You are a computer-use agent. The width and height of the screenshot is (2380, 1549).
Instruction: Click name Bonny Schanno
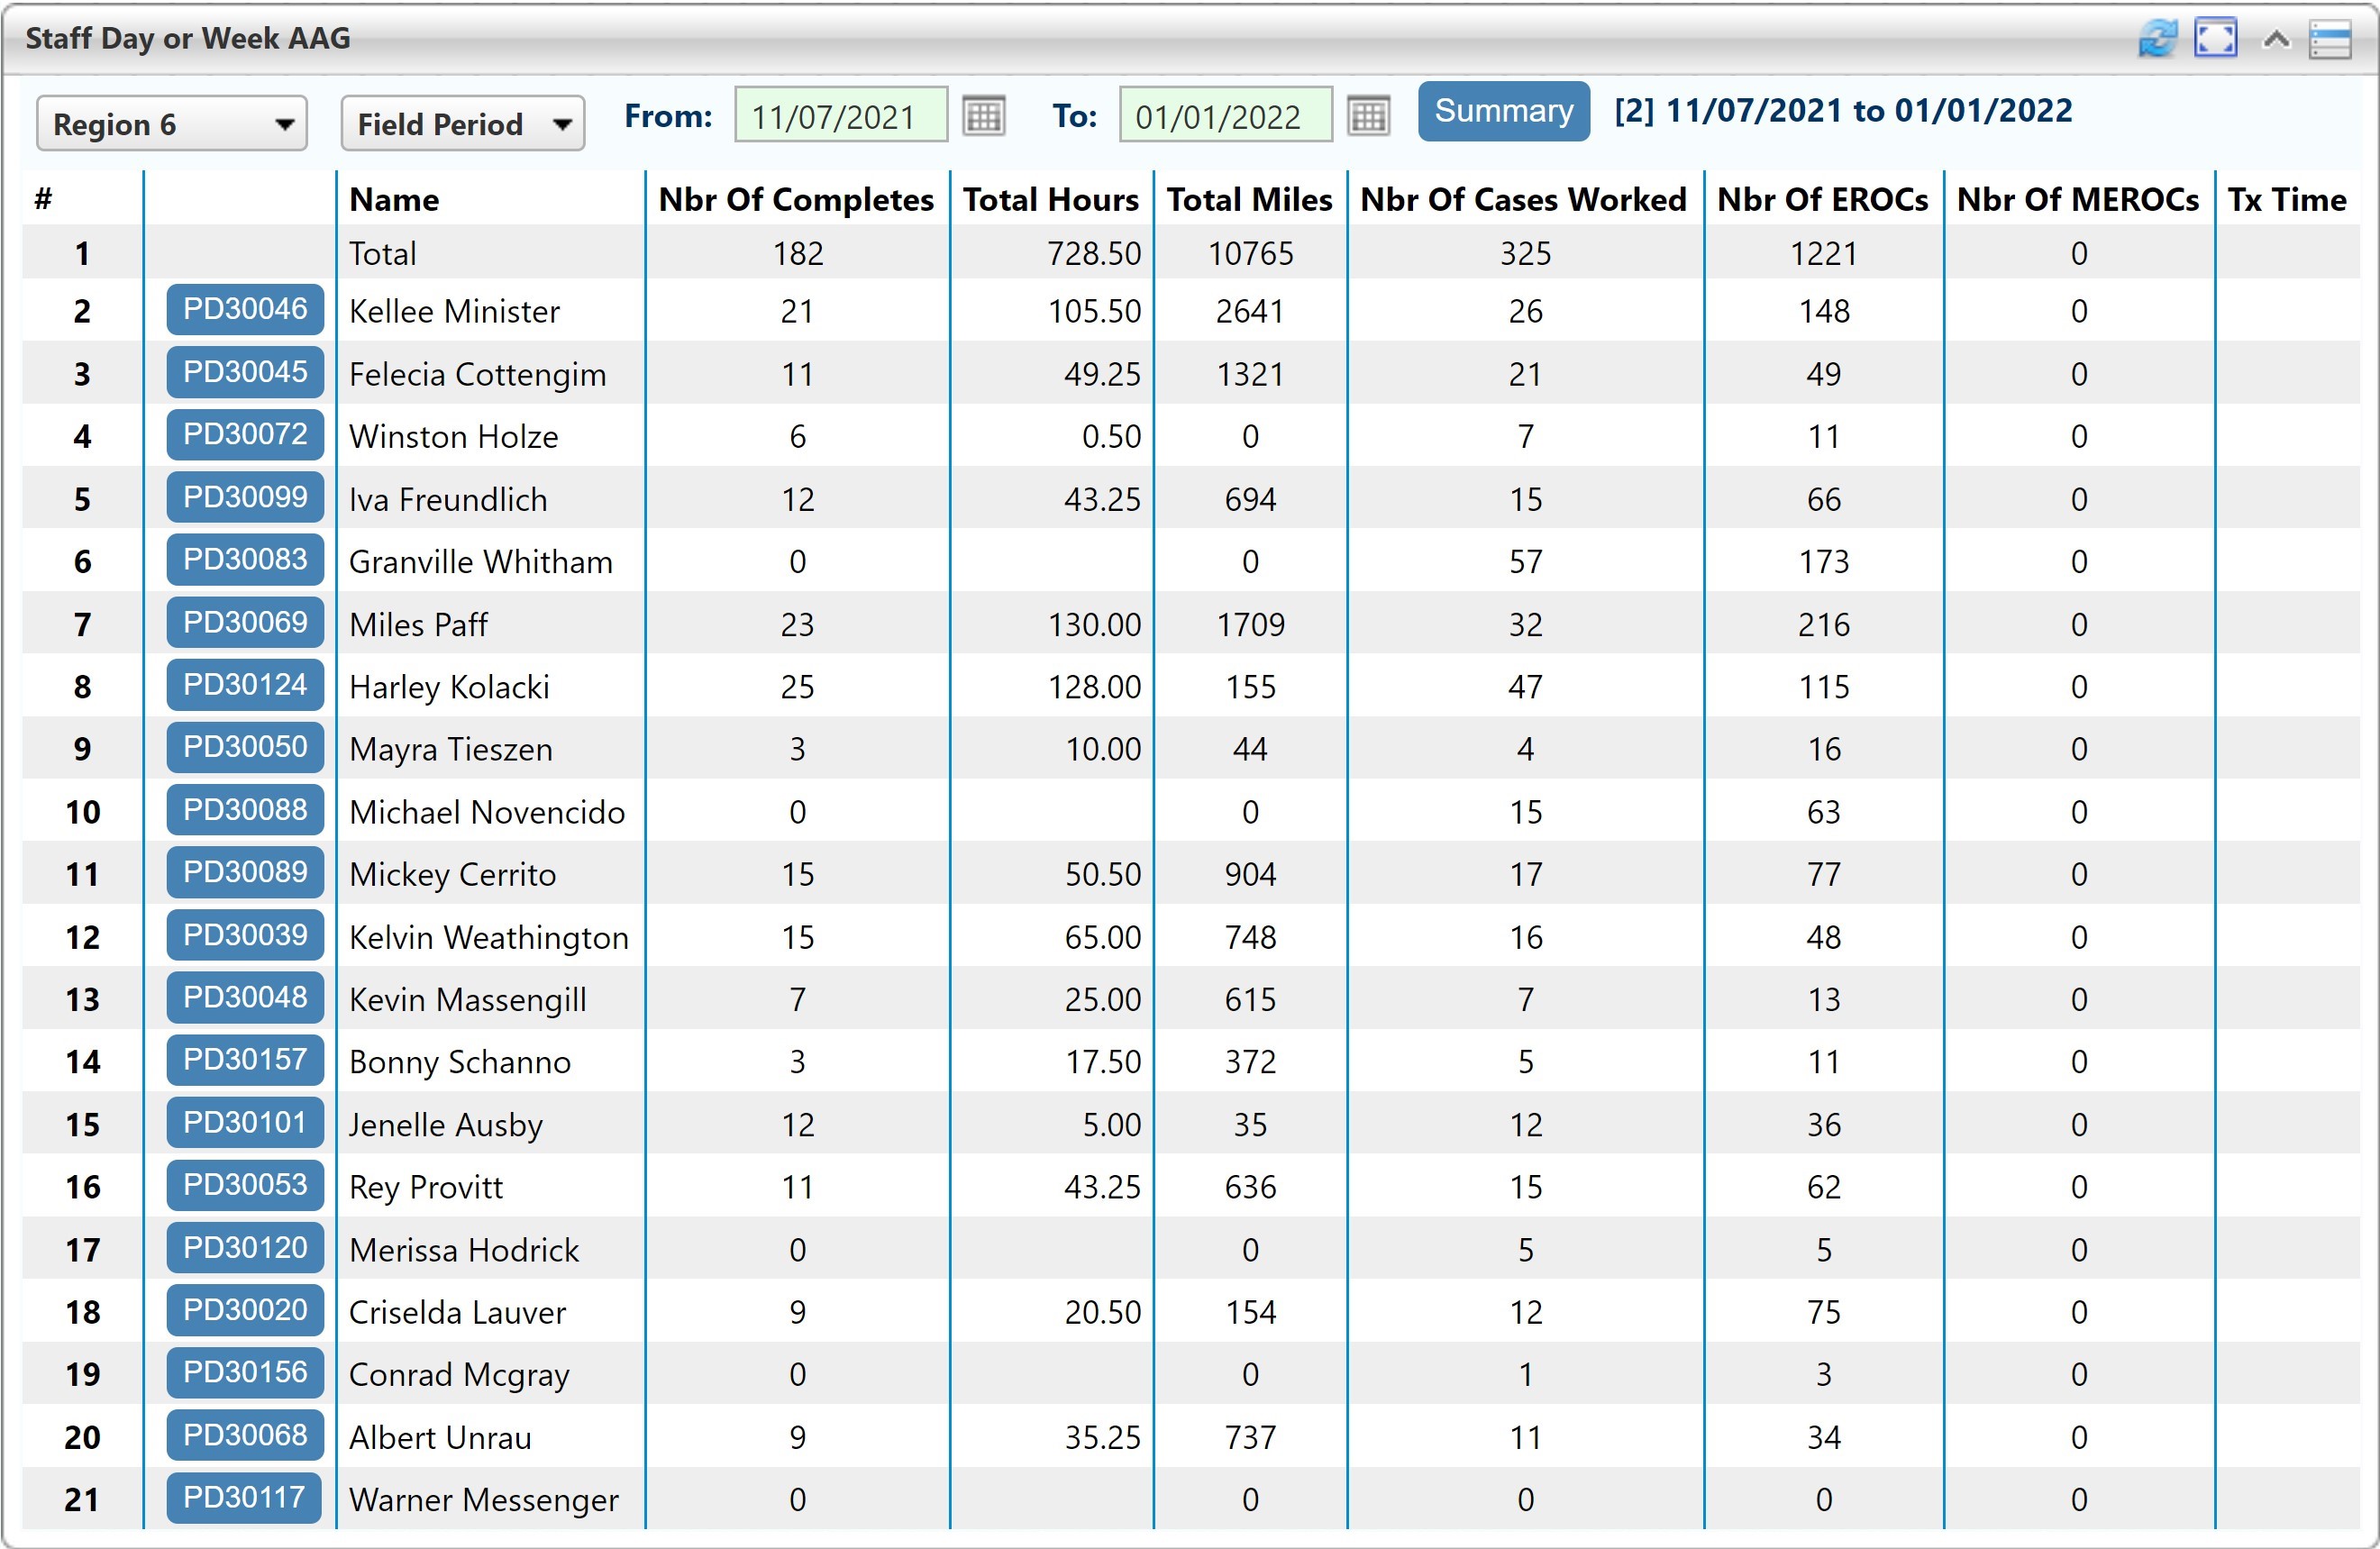tap(460, 1062)
